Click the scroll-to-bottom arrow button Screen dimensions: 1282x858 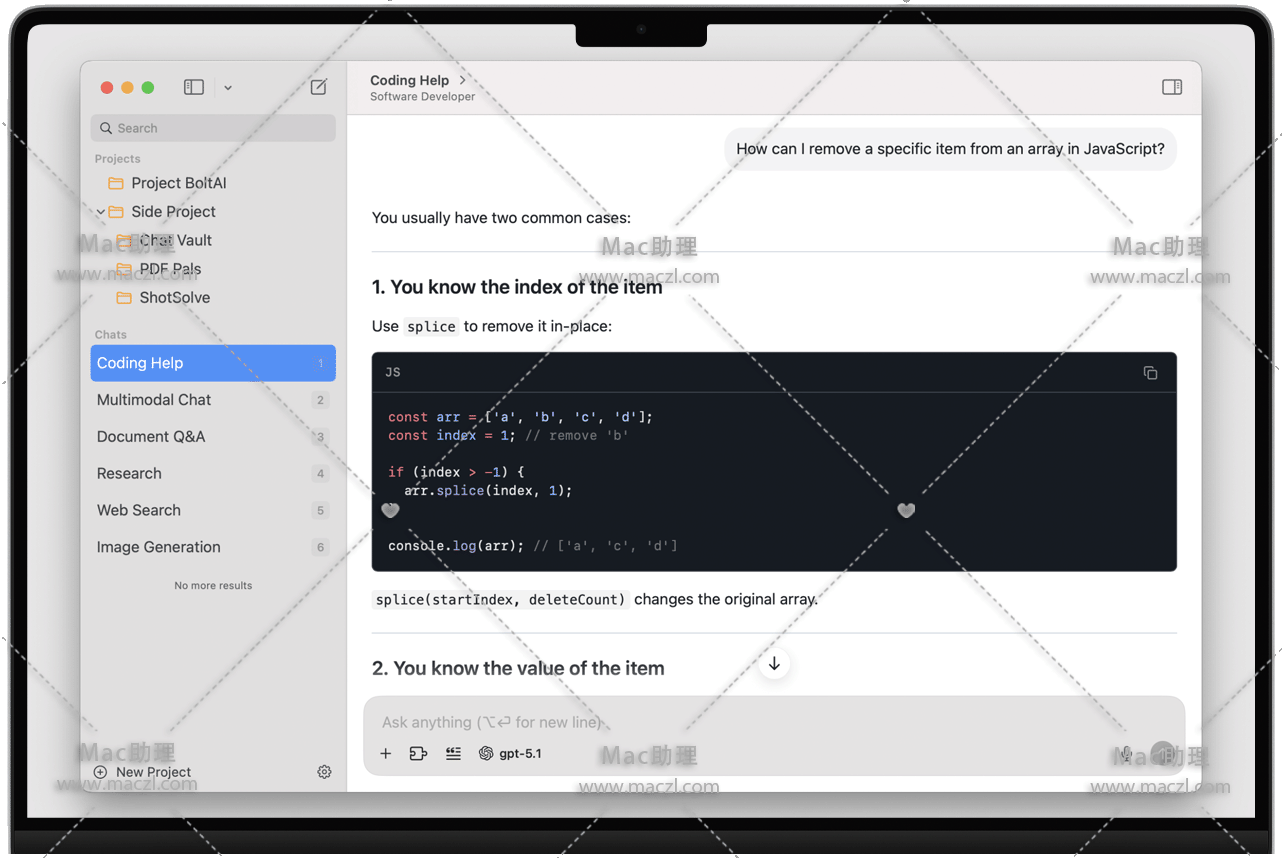(774, 664)
